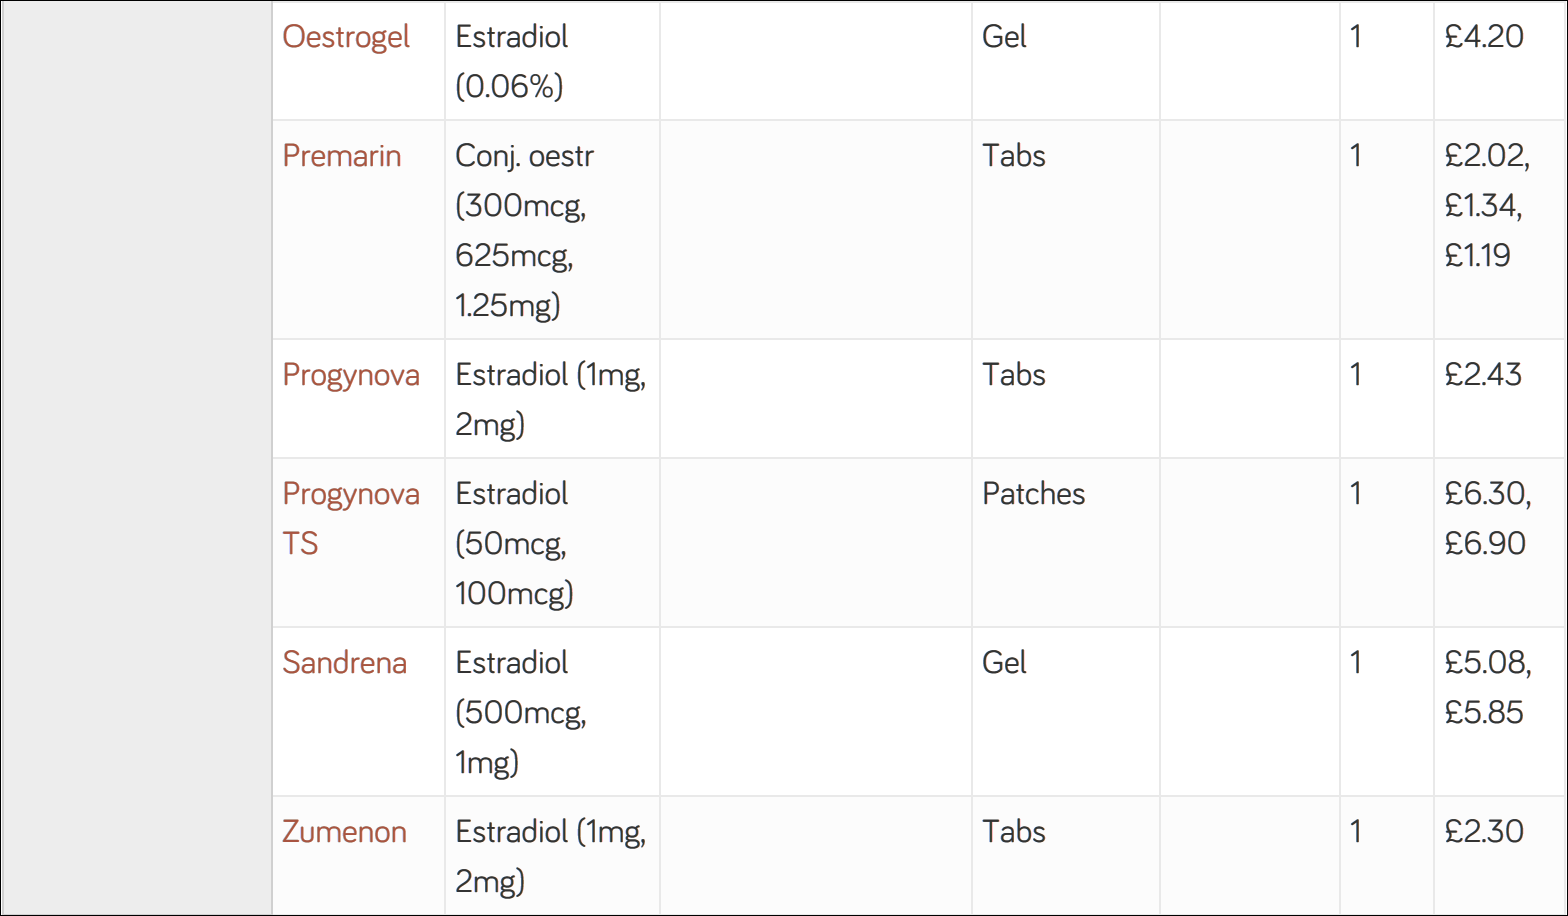1568x916 pixels.
Task: Click the Conj. oestr ingredient cell
Action: point(552,230)
